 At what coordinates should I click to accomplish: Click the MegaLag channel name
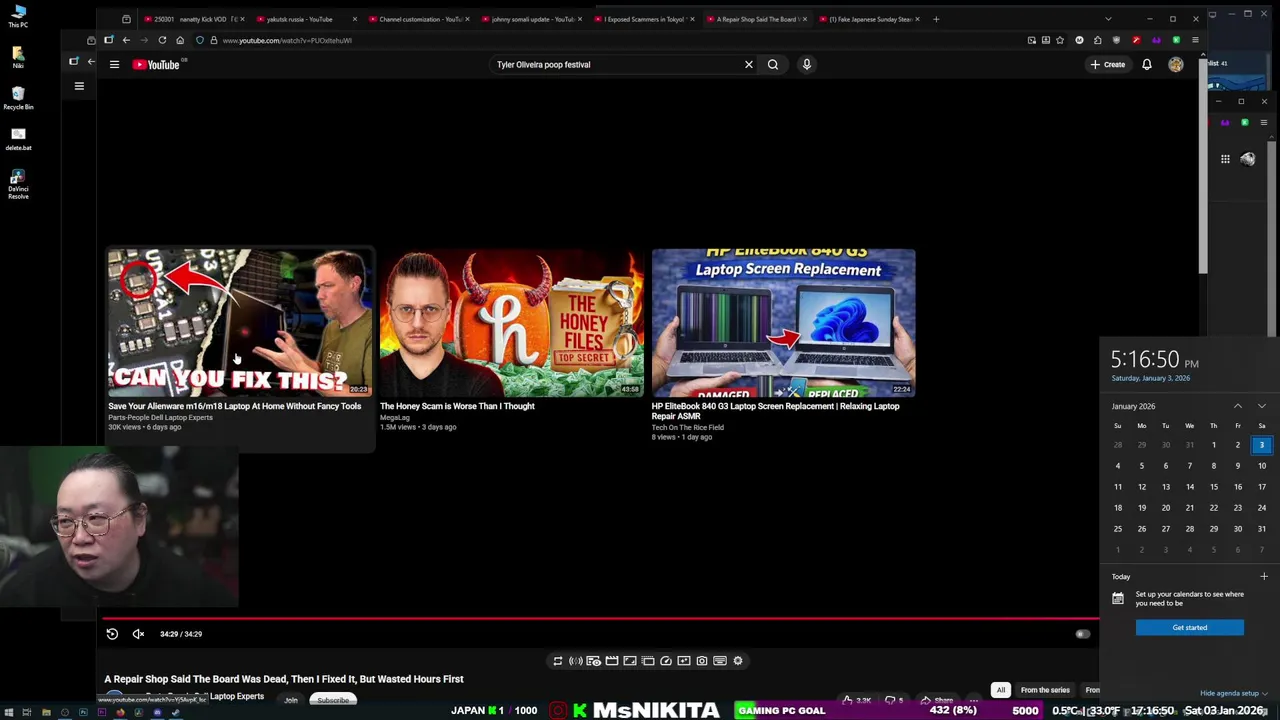pos(395,417)
